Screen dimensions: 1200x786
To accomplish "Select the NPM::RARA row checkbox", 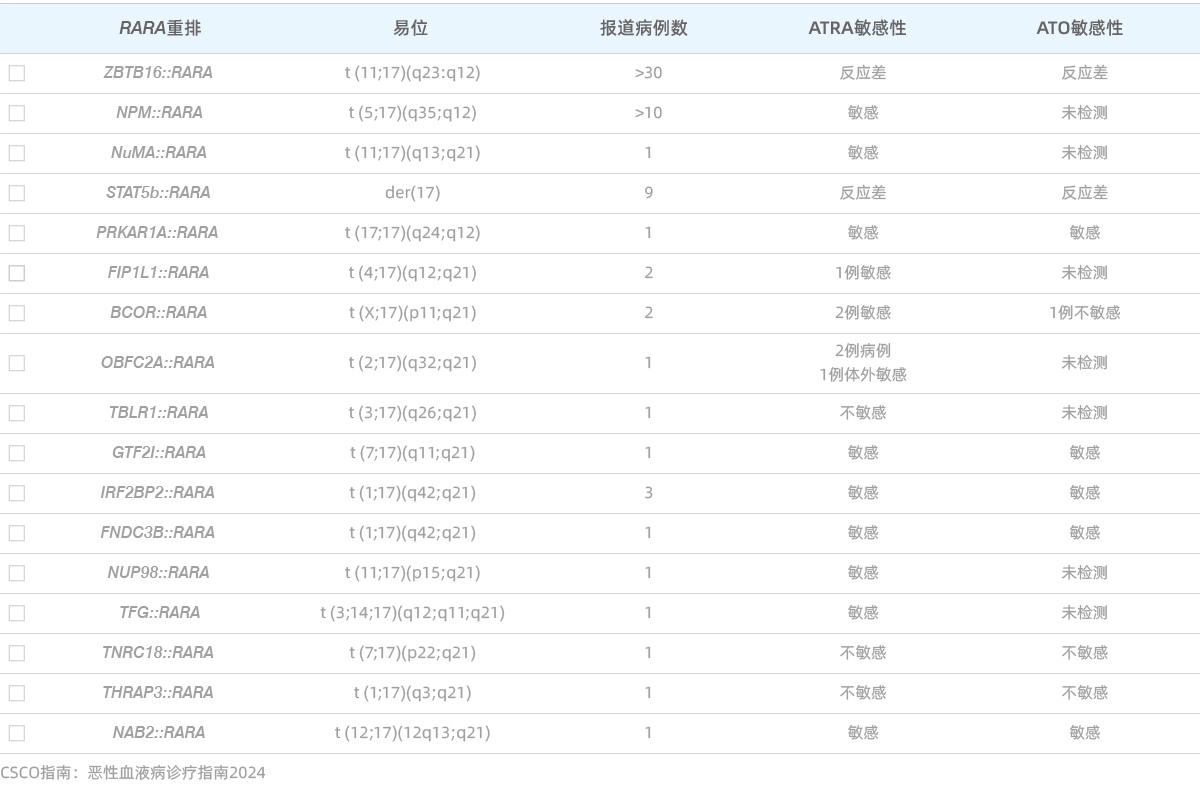I will (17, 113).
